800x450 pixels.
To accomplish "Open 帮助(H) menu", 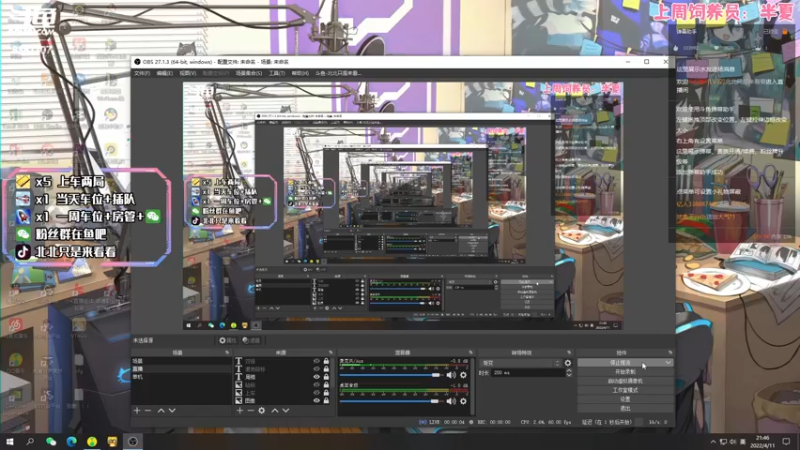I will tap(300, 73).
